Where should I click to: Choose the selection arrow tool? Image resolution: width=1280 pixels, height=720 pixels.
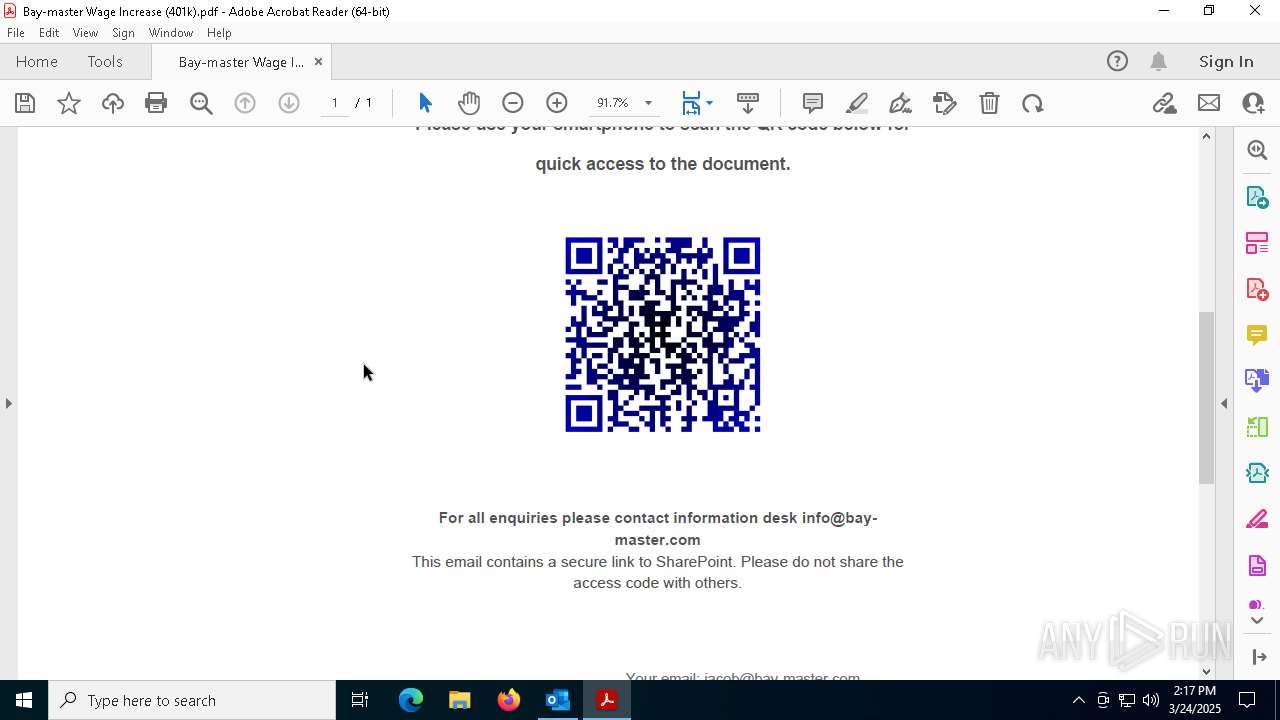click(x=425, y=103)
